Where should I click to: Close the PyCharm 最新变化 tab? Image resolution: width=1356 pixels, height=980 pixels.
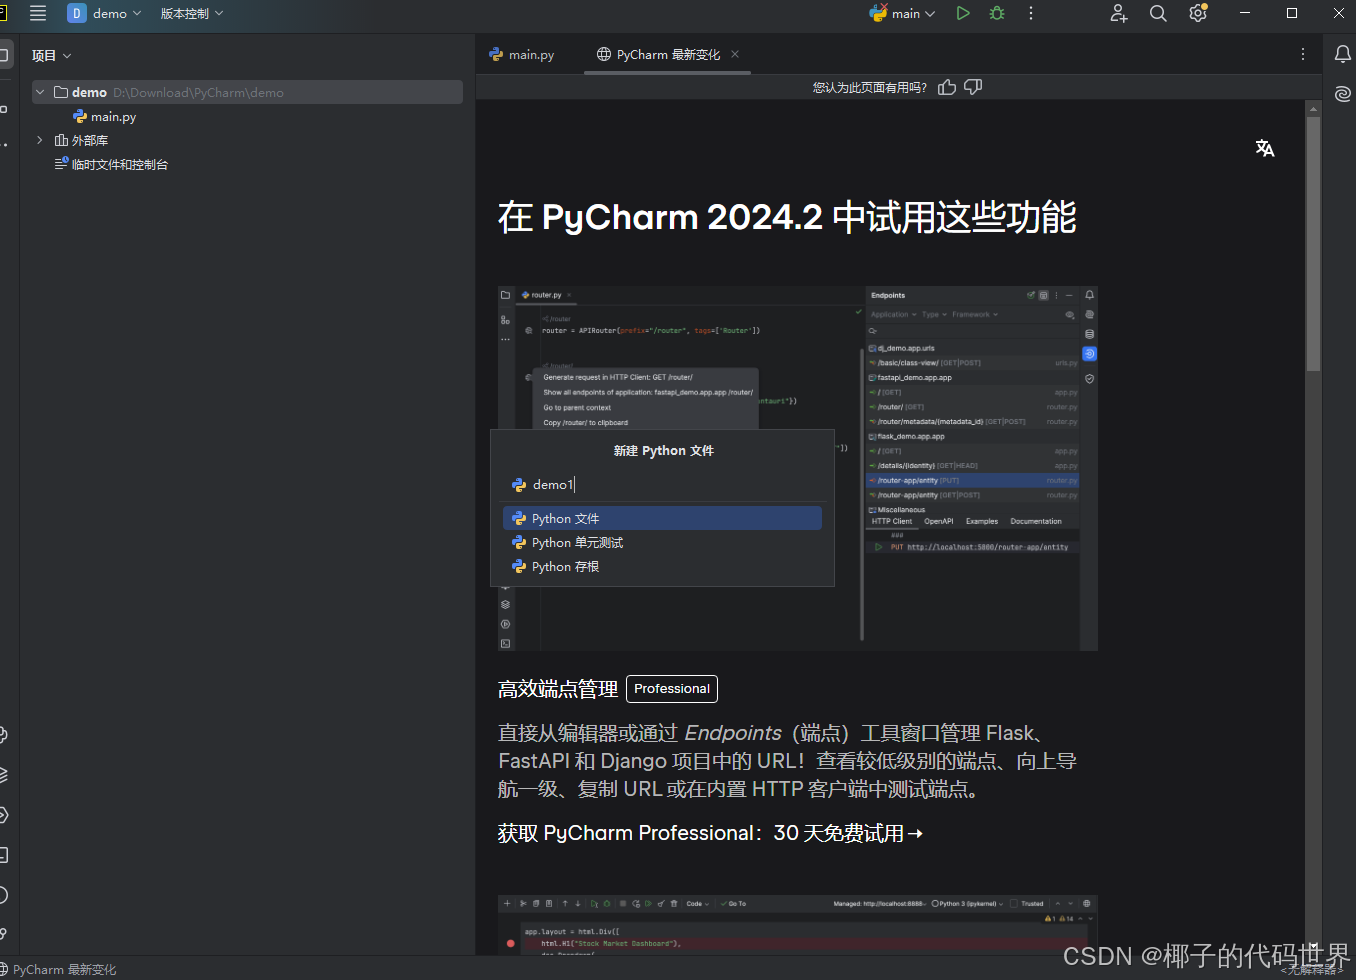tap(735, 54)
